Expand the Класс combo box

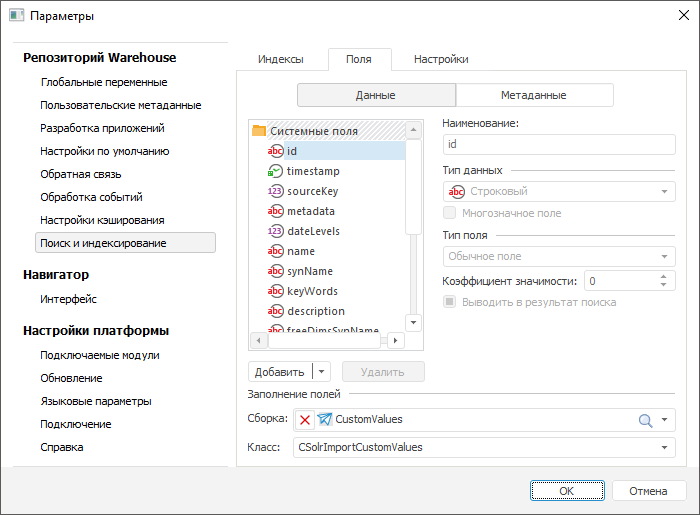click(x=667, y=447)
